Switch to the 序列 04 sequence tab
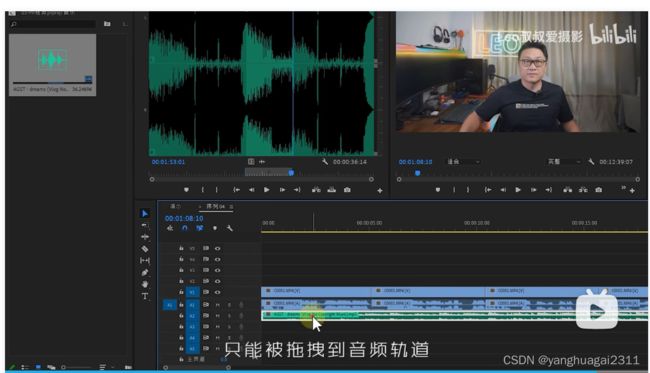 pyautogui.click(x=216, y=206)
